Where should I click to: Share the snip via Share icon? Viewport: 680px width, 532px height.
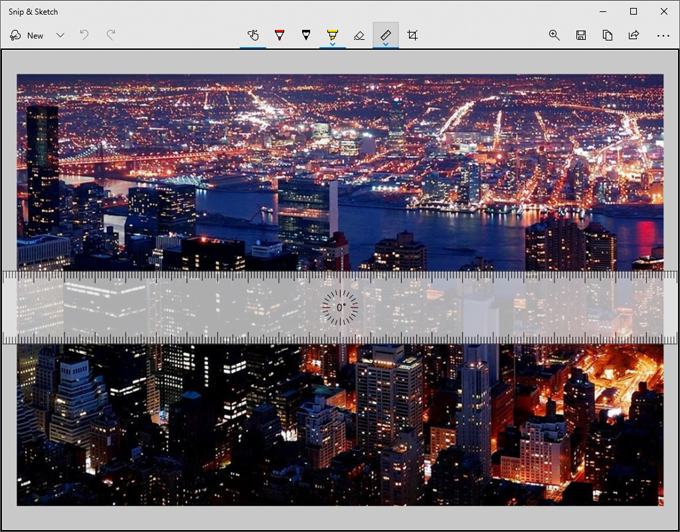tap(633, 35)
